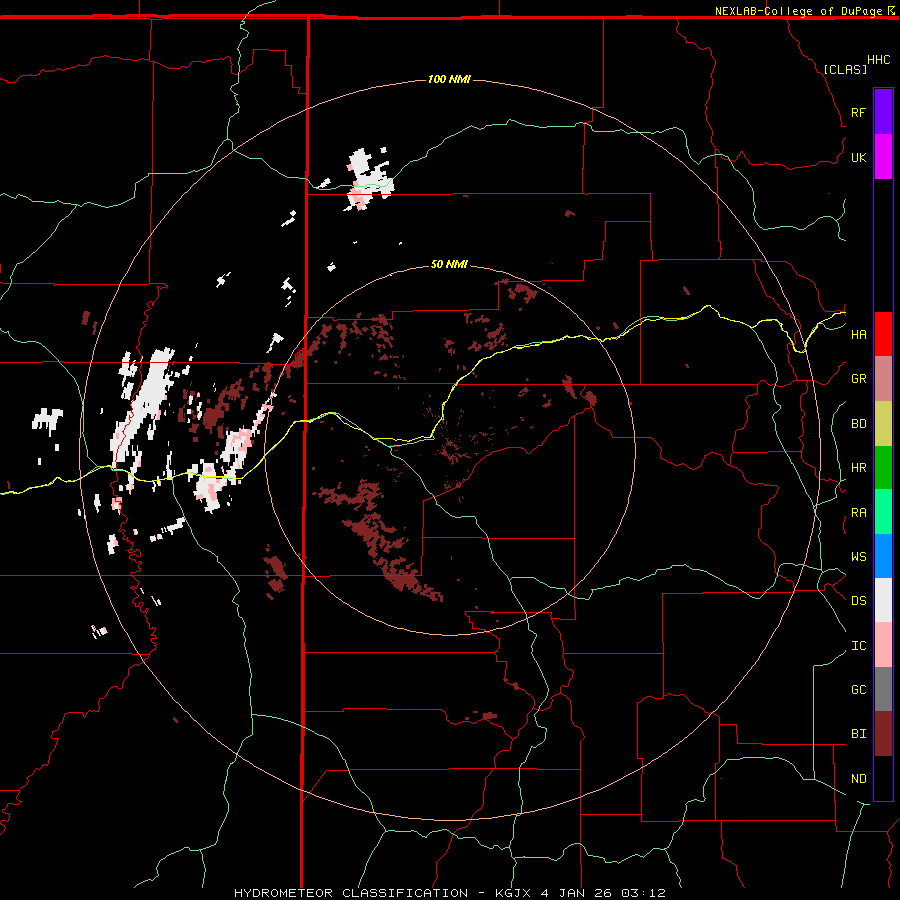Click the 'UK' legend label

[858, 157]
